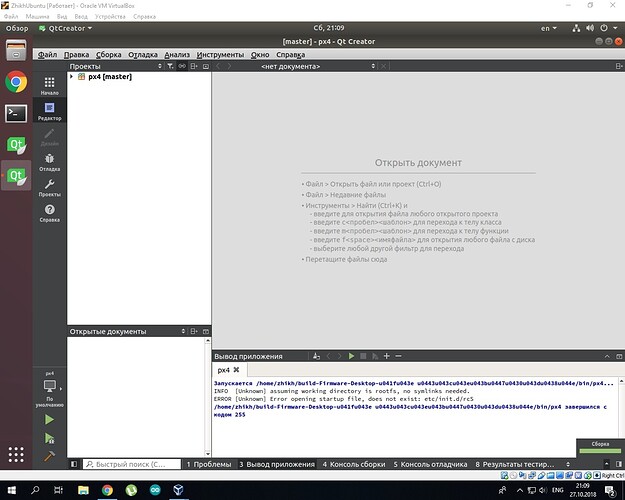Switch to 8 Результаты тестир... pane
This screenshot has height=500, width=625.
point(515,464)
